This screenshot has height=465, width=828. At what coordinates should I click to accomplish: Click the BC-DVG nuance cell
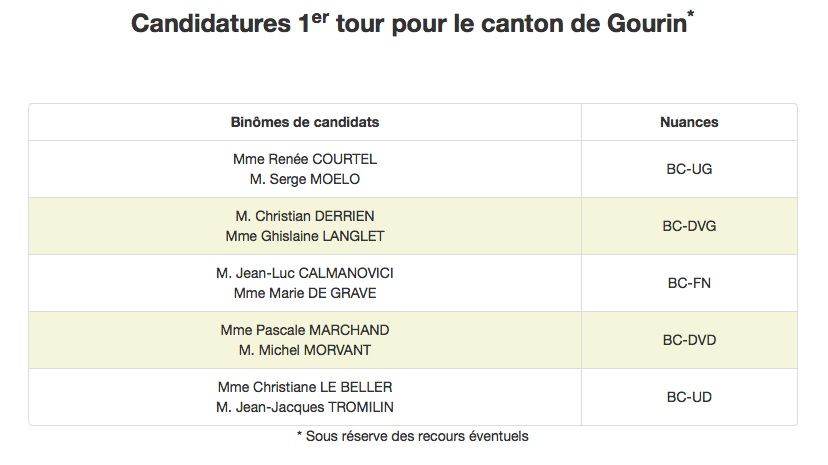point(689,226)
